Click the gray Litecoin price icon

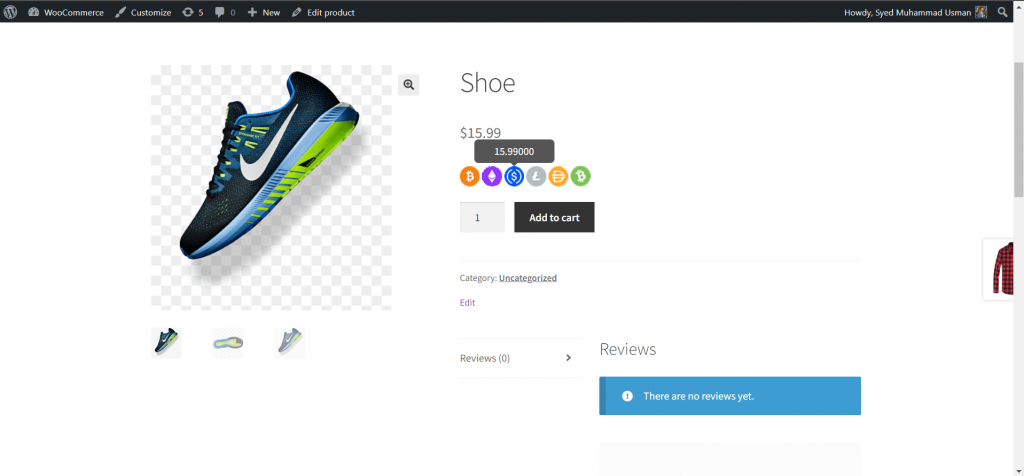[536, 177]
